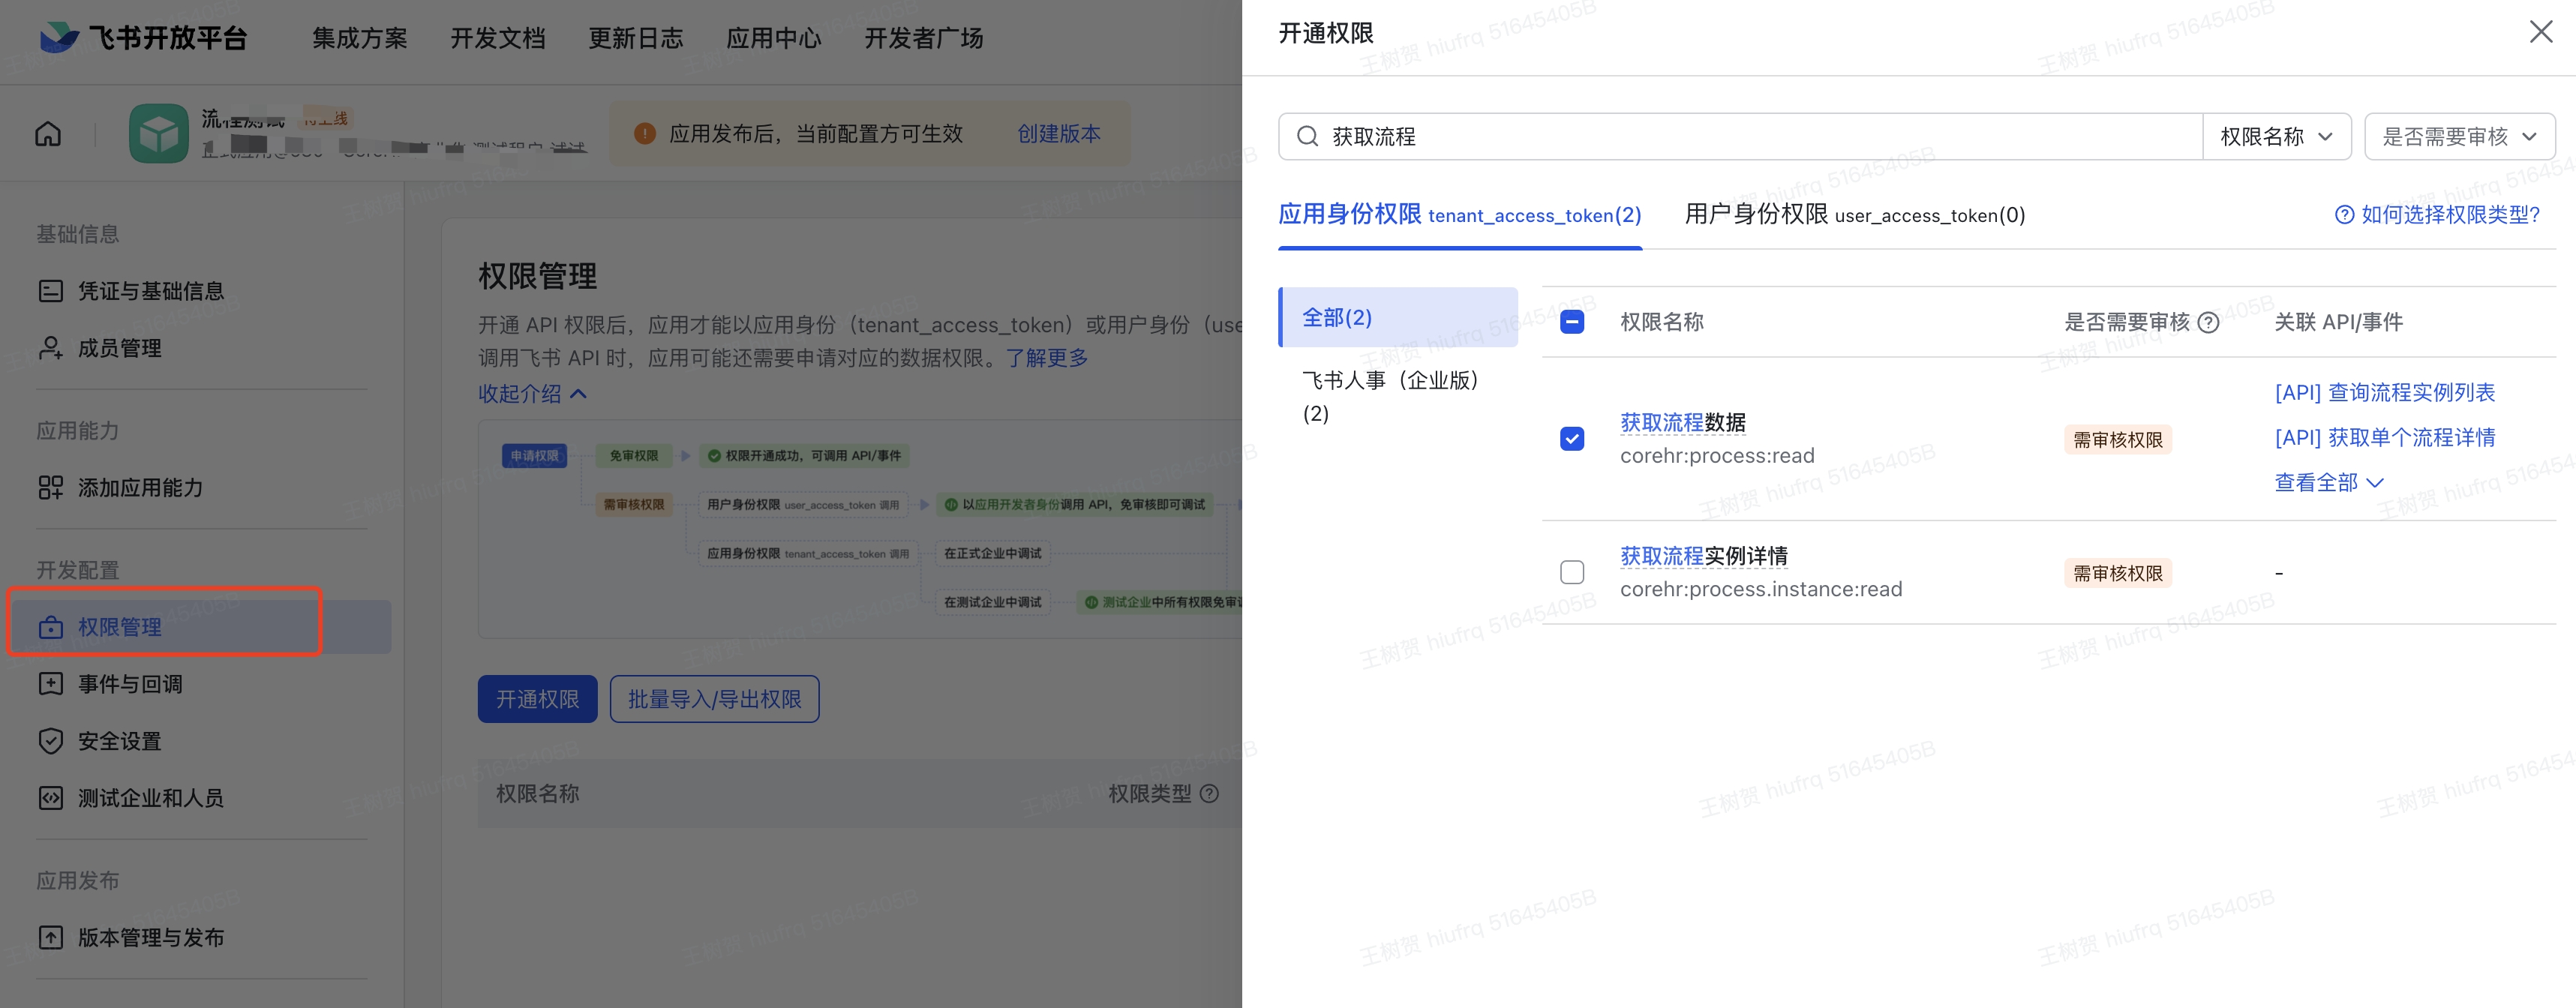Check the 获取流程实例详情 permission checkbox

pyautogui.click(x=1572, y=572)
